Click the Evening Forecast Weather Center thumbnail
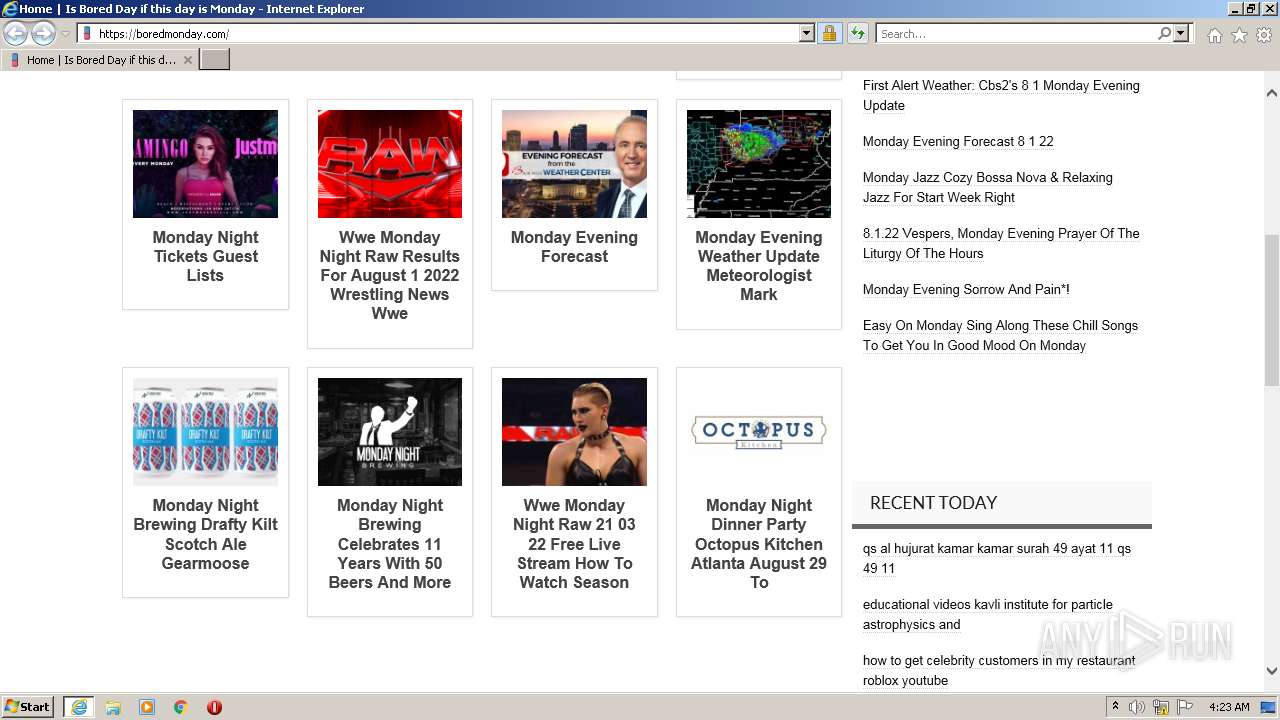 click(574, 164)
